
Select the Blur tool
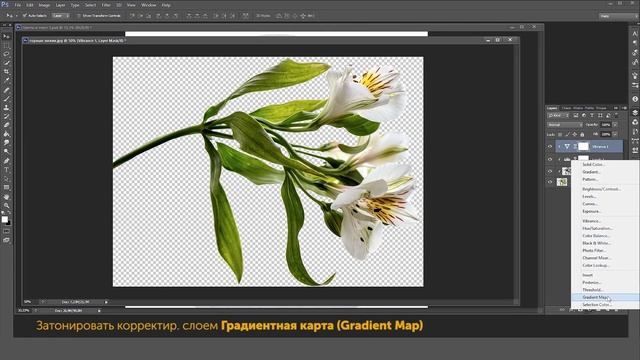click(6, 142)
